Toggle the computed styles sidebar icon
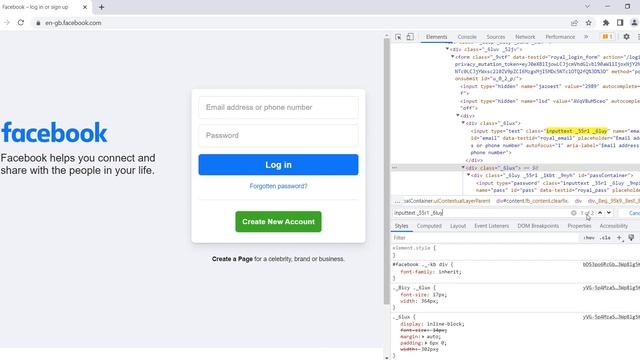640x360 pixels. pos(631,238)
